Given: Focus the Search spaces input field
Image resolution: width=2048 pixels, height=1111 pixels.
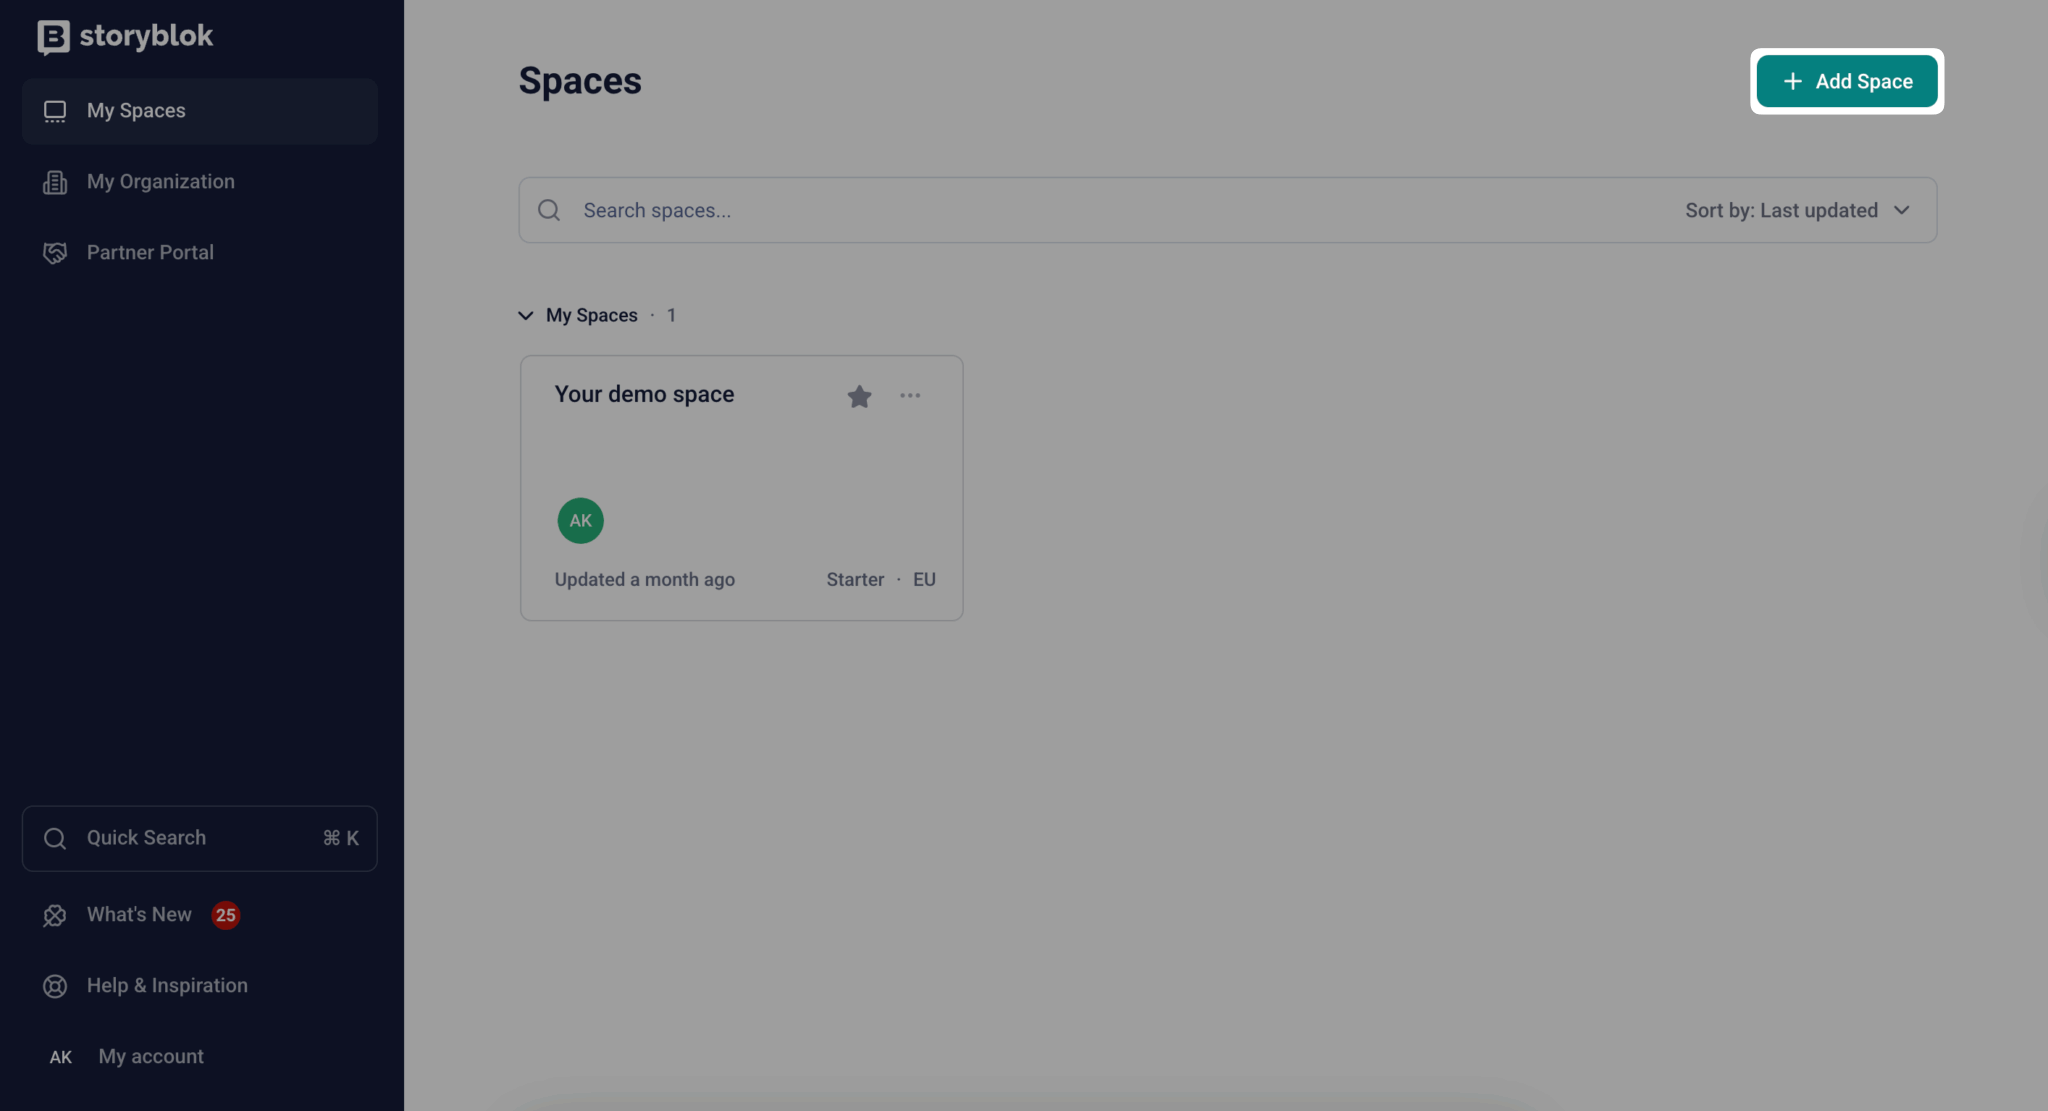Looking at the screenshot, I should [1000, 210].
